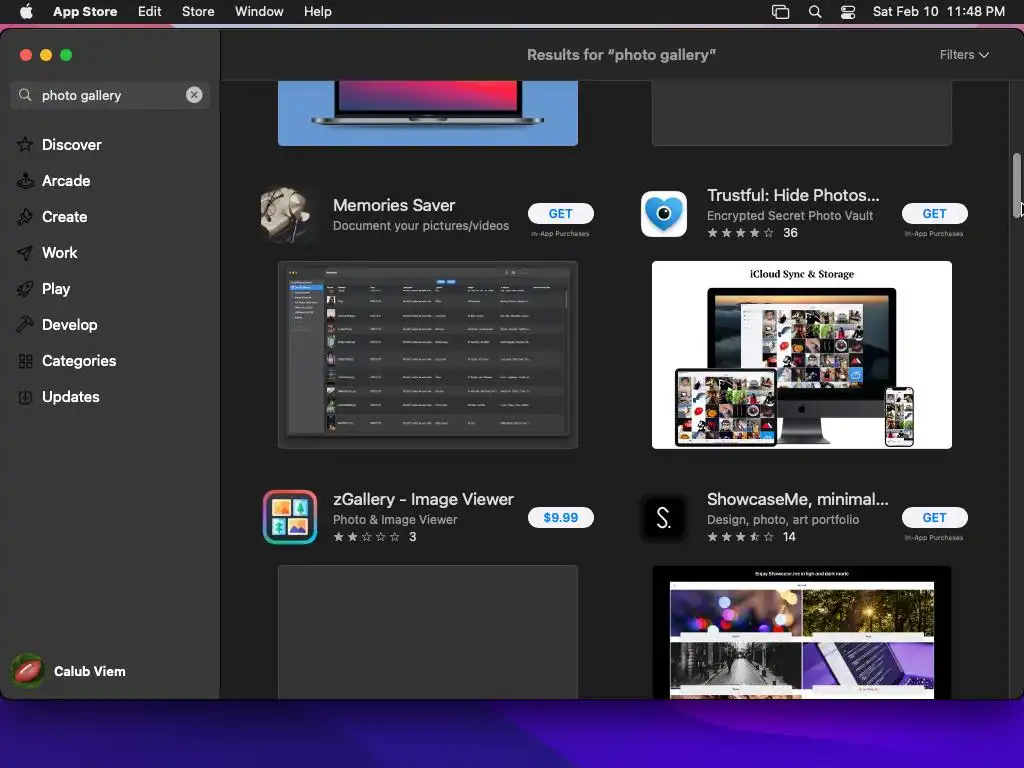The width and height of the screenshot is (1024, 768).
Task: Click 'Encrypted Secret Photo Vault' subtitle
Action: coord(790,216)
